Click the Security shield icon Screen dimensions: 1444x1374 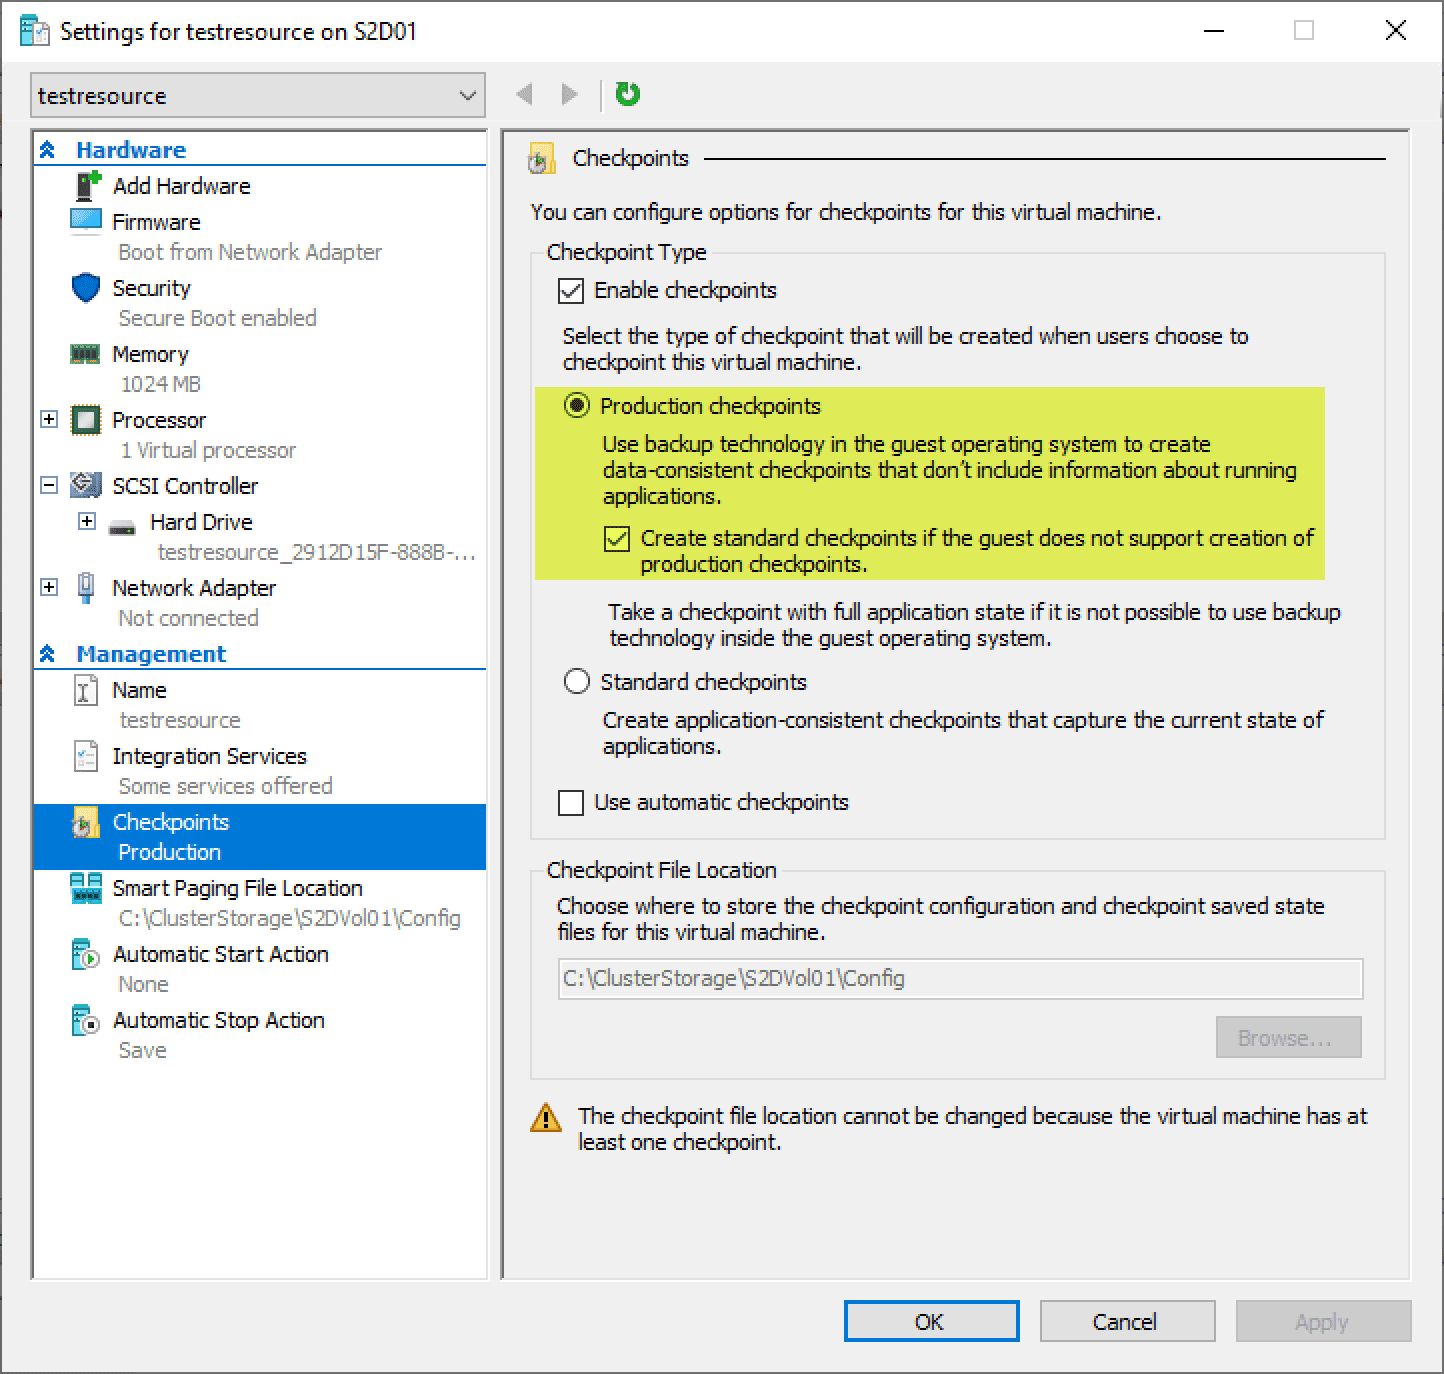tap(87, 288)
